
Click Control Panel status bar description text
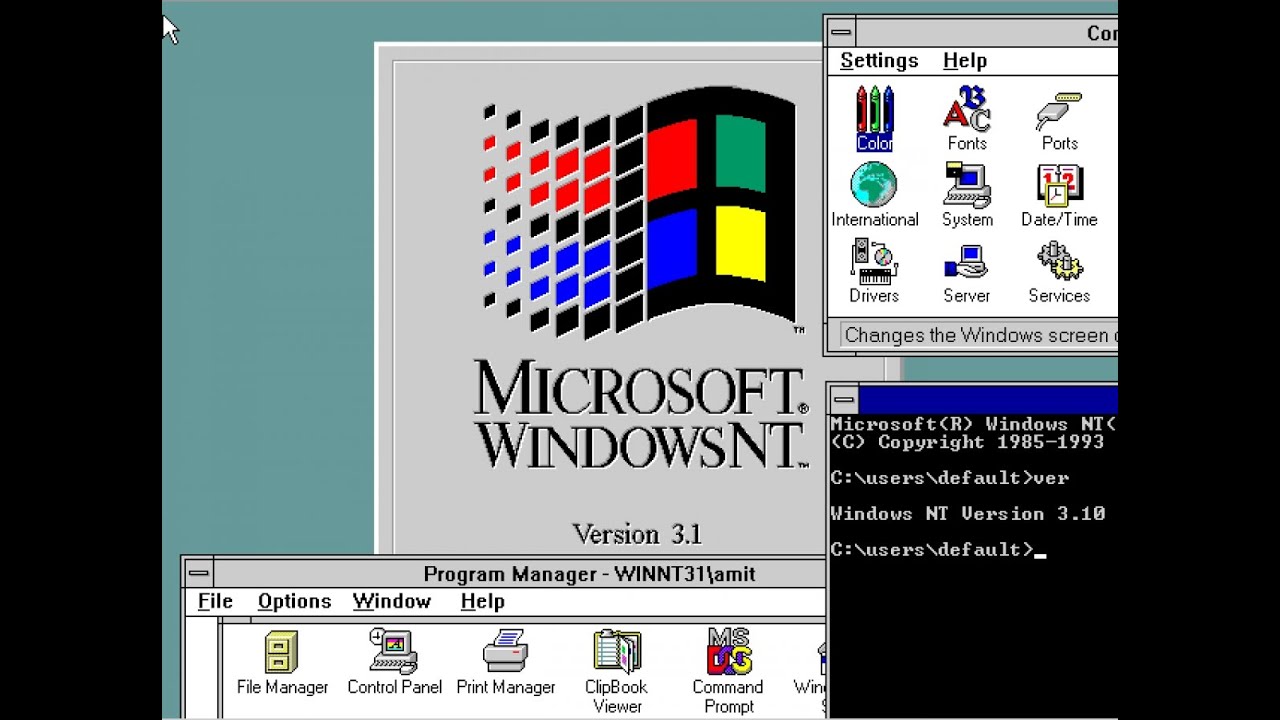point(980,335)
